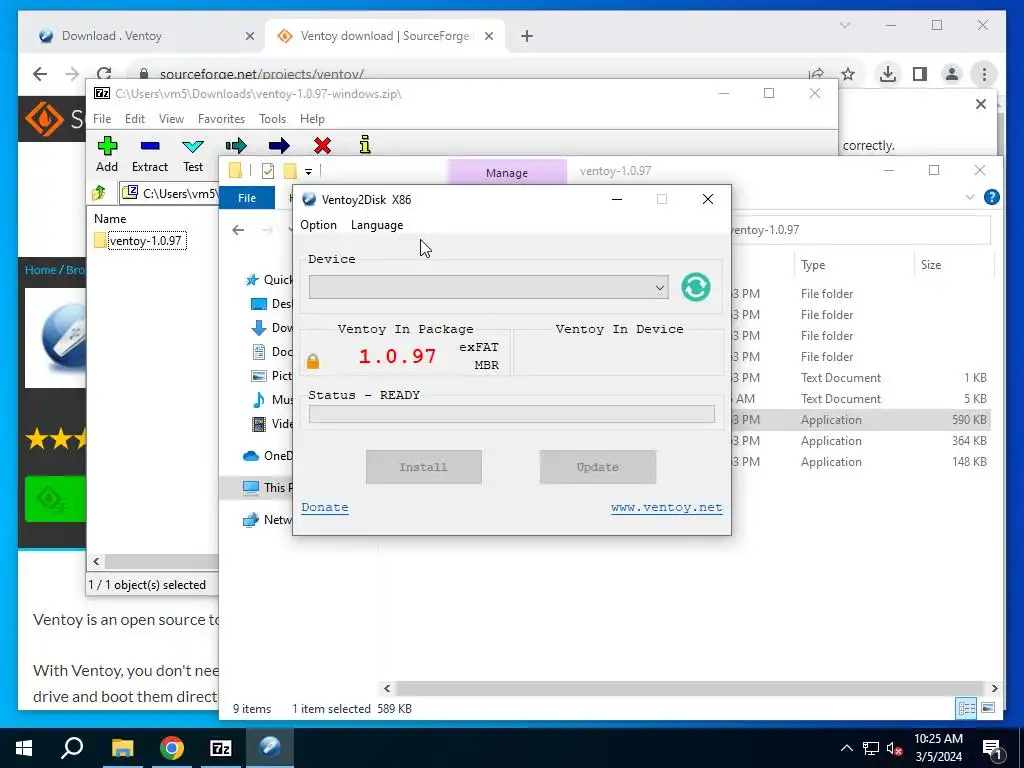1024x768 pixels.
Task: Select the 364 KB Application row
Action: pos(861,441)
